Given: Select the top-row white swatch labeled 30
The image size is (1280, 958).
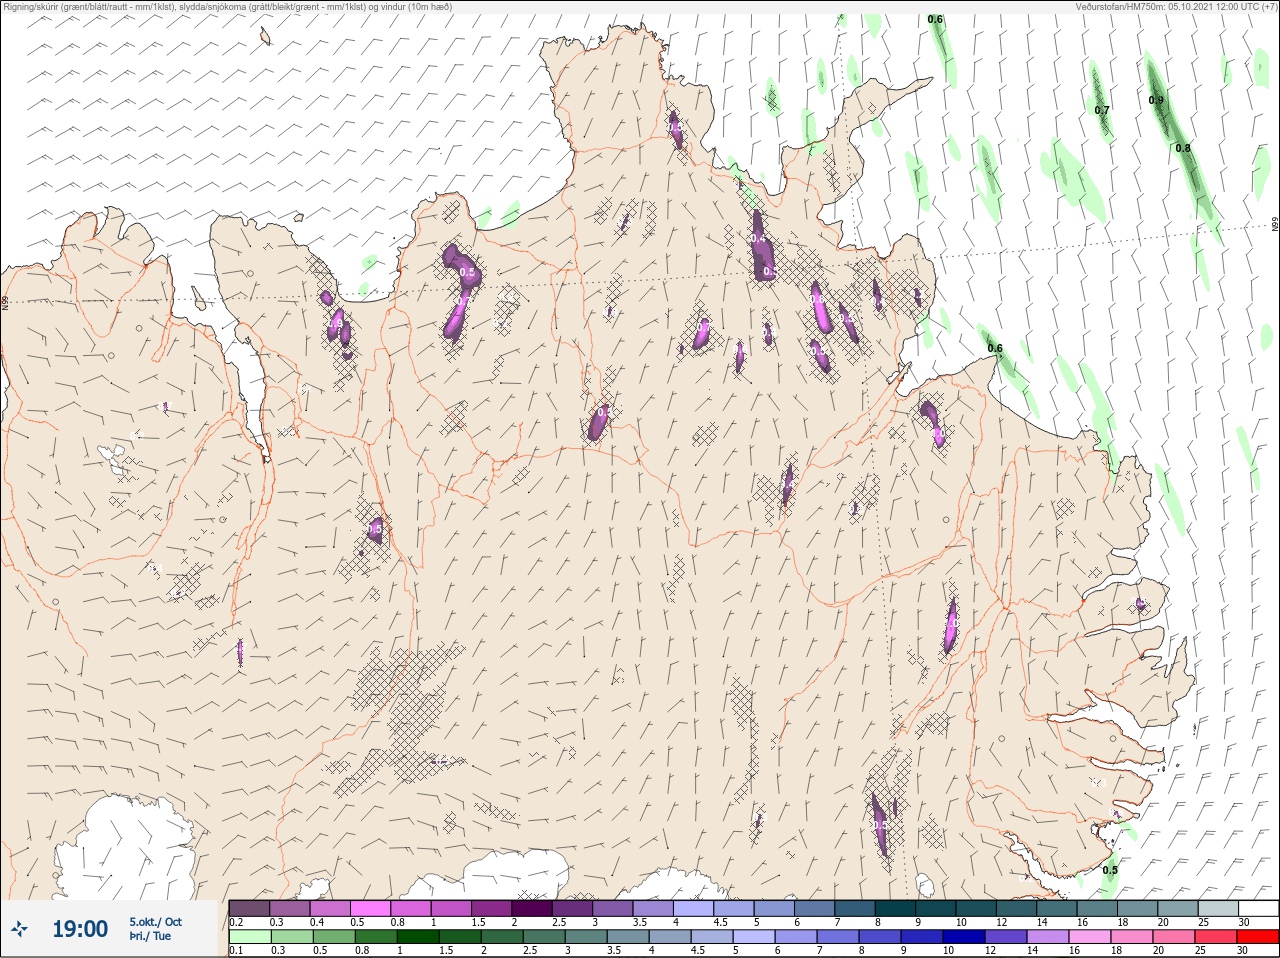Looking at the screenshot, I should click(x=1258, y=908).
